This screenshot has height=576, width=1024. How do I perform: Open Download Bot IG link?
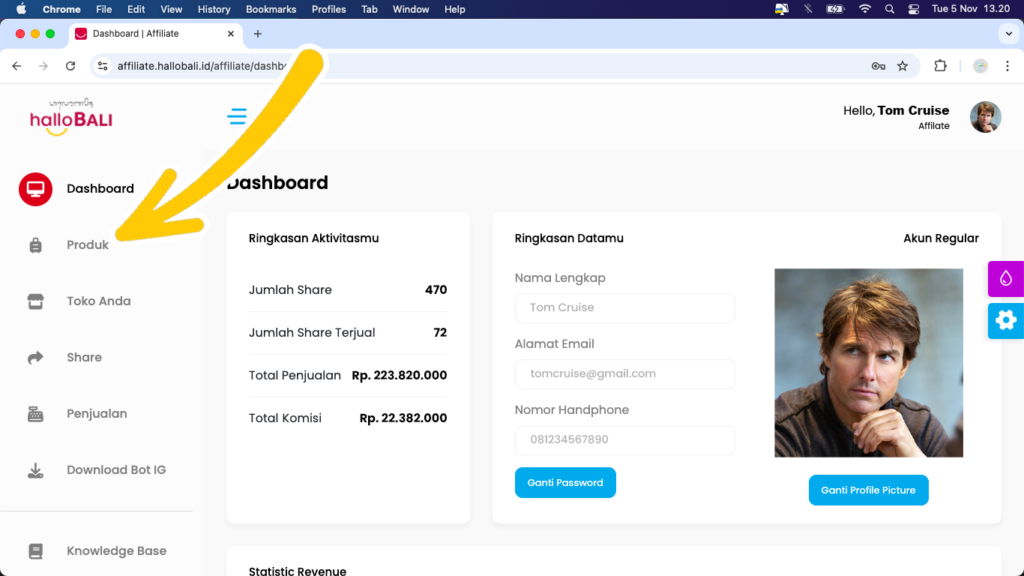(x=116, y=470)
